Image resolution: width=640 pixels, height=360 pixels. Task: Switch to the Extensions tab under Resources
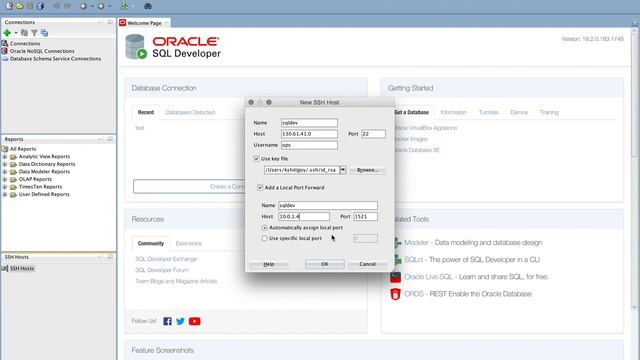(189, 243)
